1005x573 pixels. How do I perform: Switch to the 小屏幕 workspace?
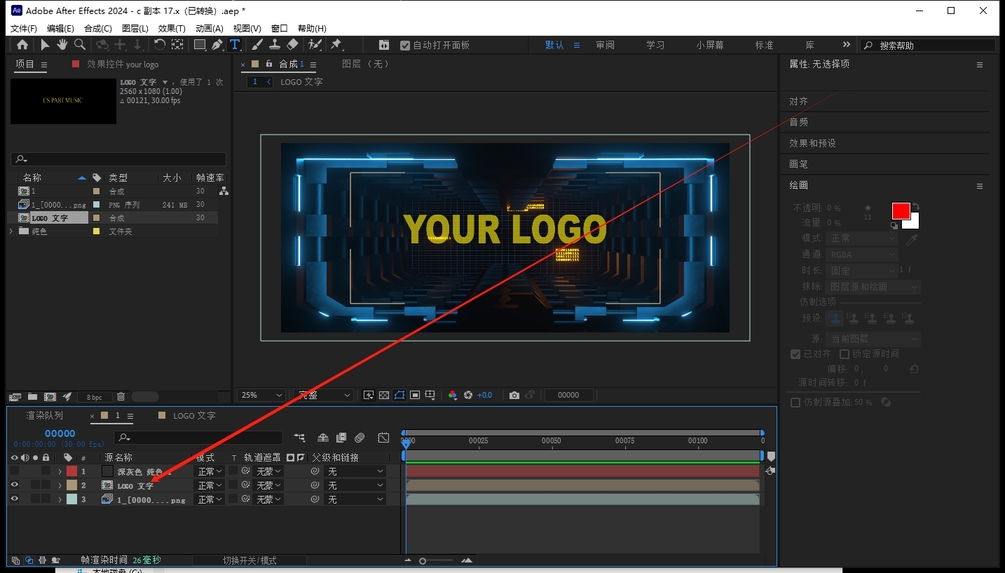(x=710, y=45)
